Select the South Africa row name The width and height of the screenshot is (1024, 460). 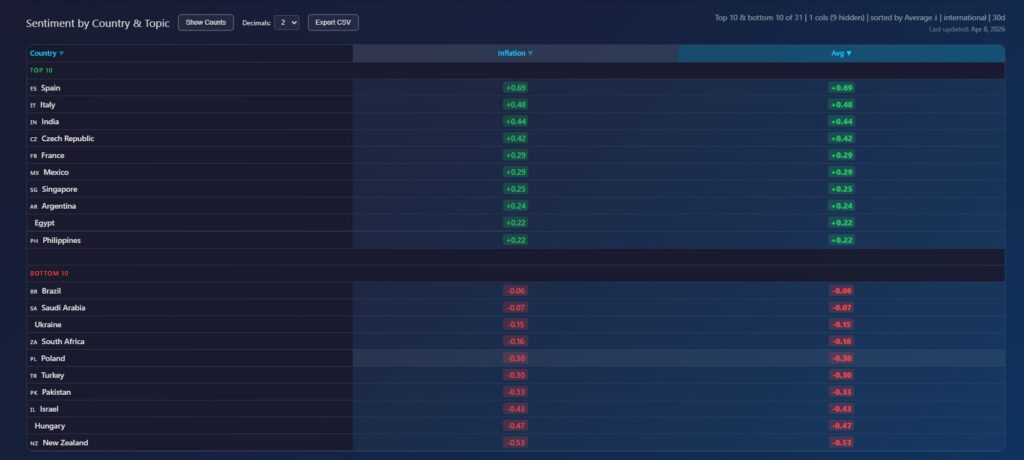pyautogui.click(x=63, y=342)
